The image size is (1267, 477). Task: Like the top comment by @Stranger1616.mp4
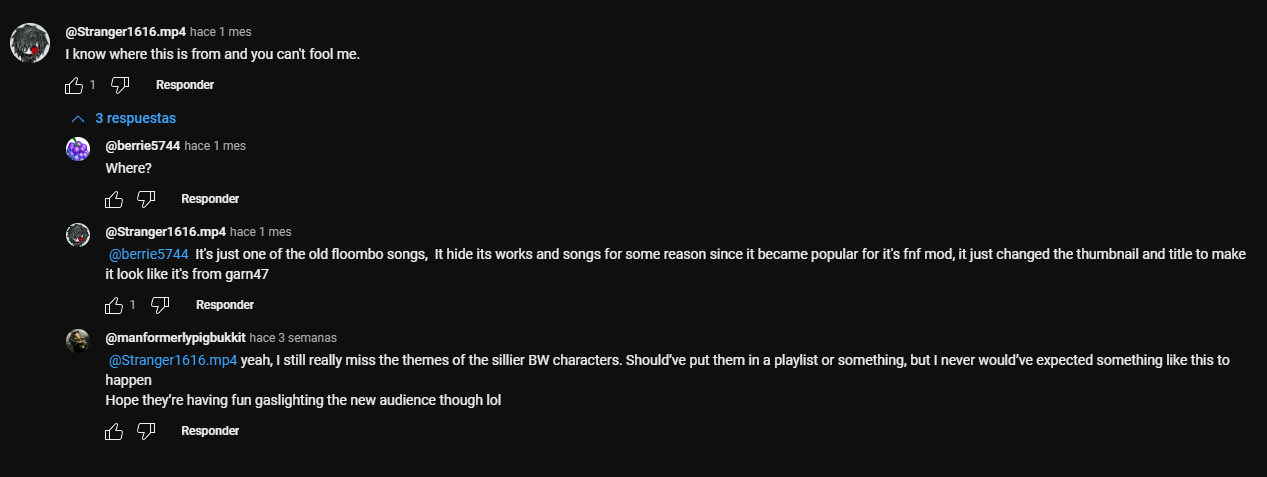coord(74,85)
